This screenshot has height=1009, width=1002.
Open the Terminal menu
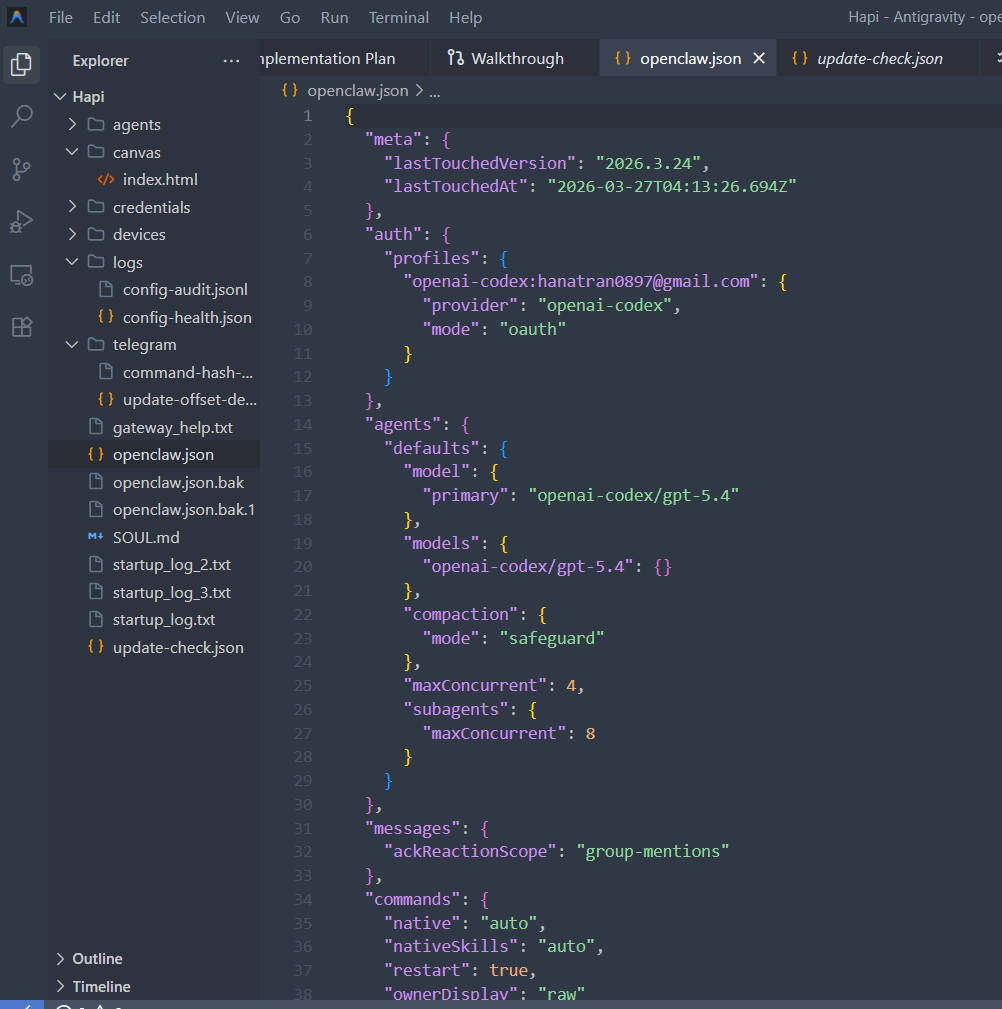398,17
